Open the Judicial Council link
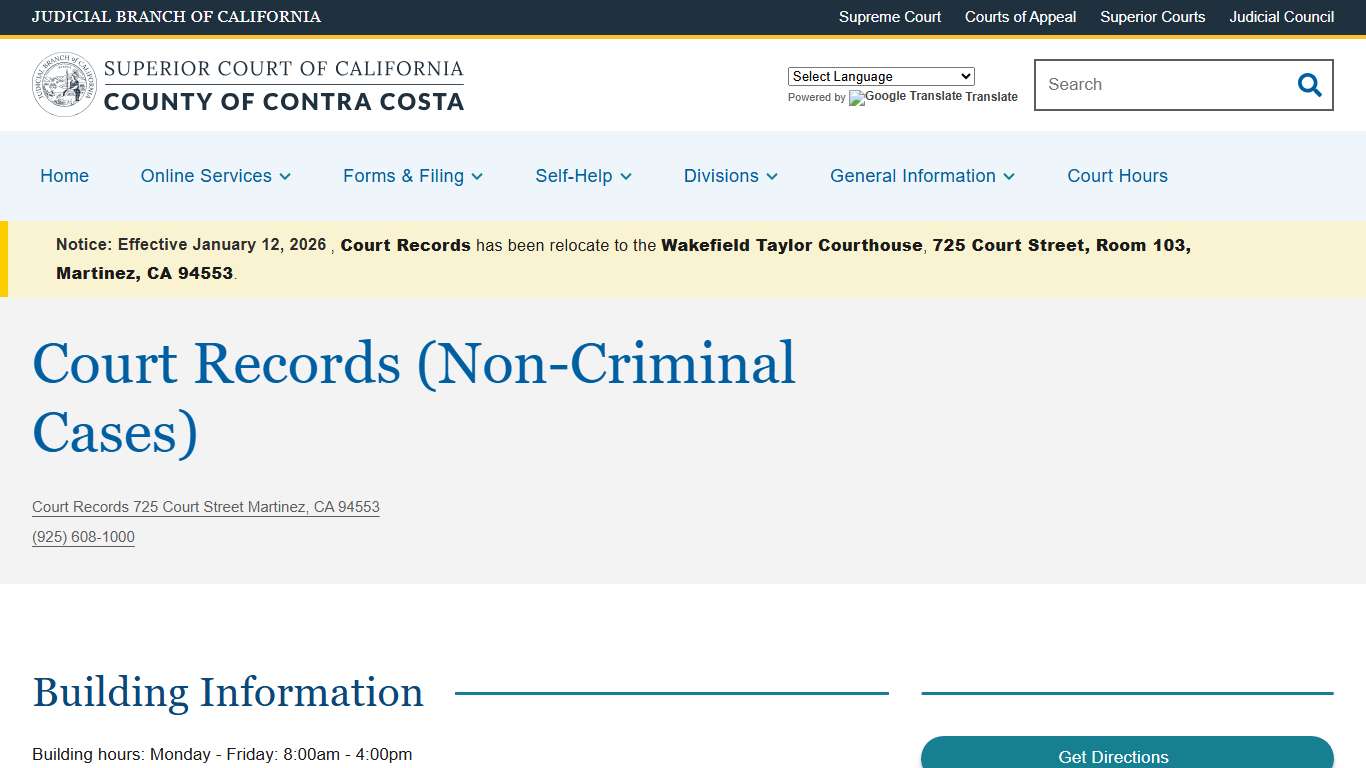 1281,17
